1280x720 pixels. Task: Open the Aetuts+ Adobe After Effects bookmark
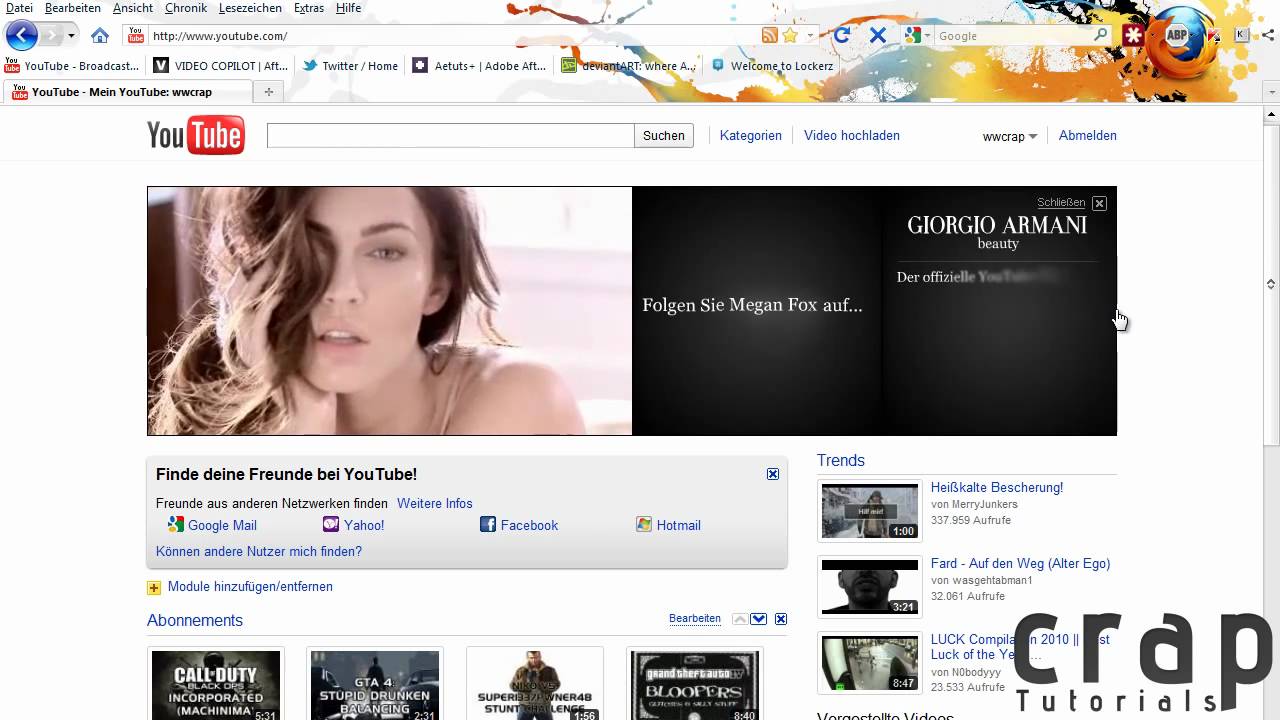480,66
